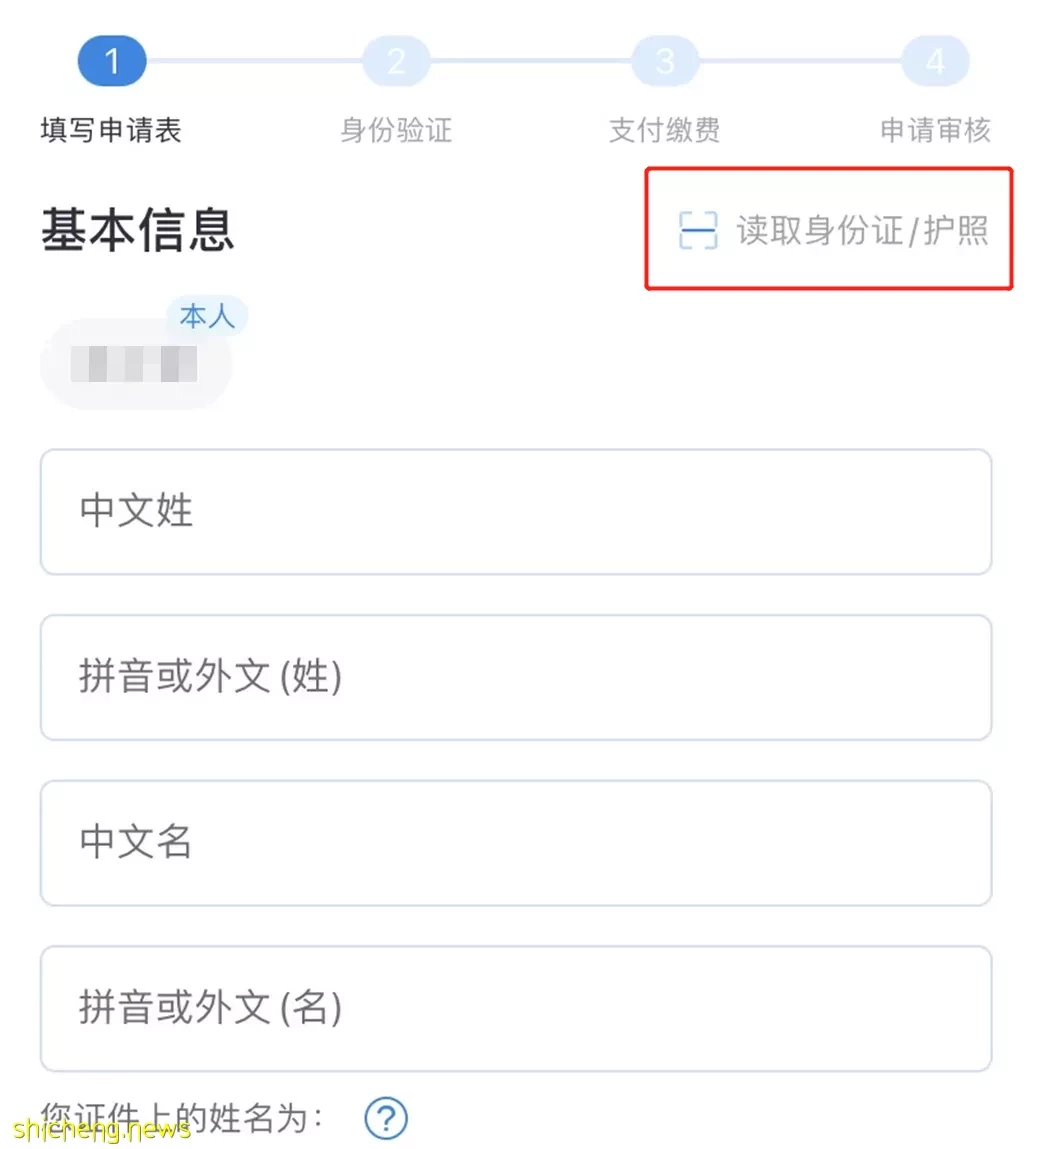
Task: Go to 申请审核 step label
Action: tap(935, 130)
